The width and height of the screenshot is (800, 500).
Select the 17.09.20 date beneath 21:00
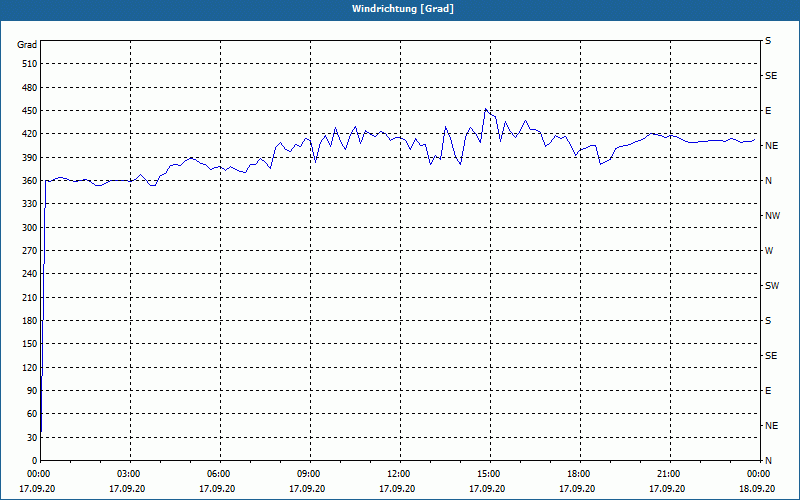pos(667,489)
